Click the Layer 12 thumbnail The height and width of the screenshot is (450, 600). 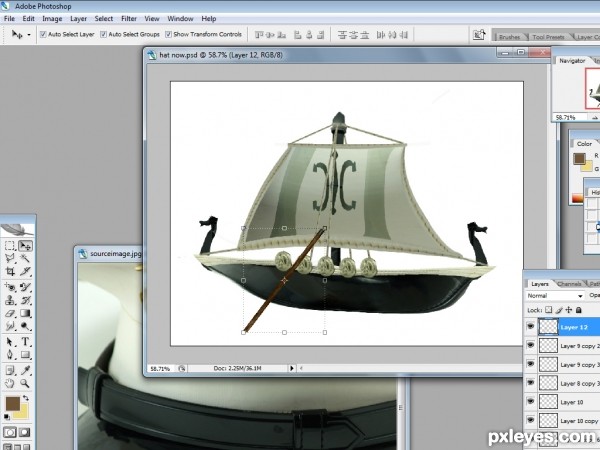point(548,327)
